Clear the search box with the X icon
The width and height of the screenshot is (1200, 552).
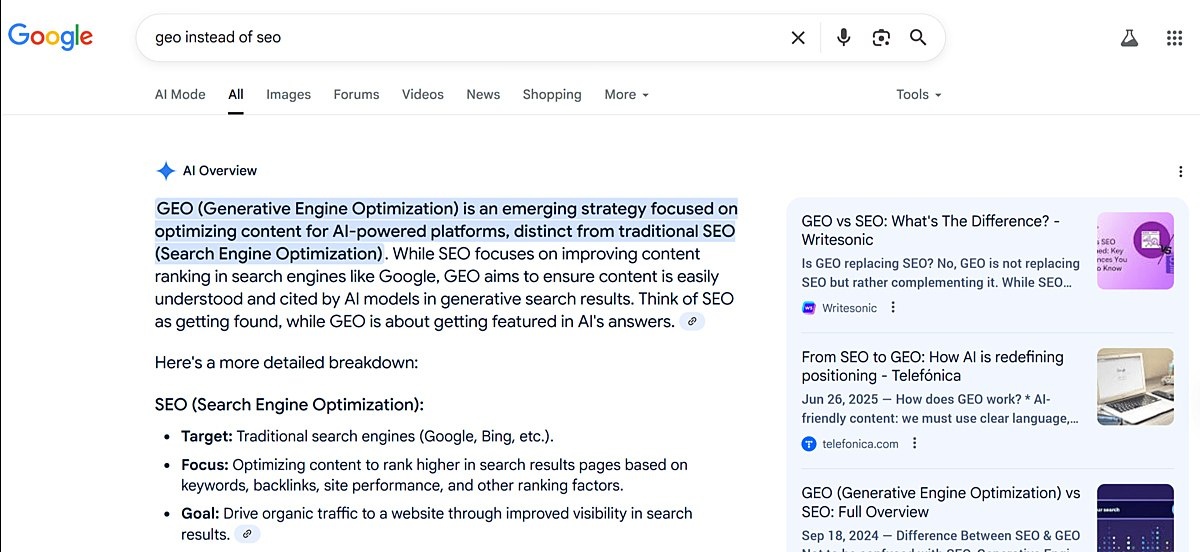coord(798,38)
